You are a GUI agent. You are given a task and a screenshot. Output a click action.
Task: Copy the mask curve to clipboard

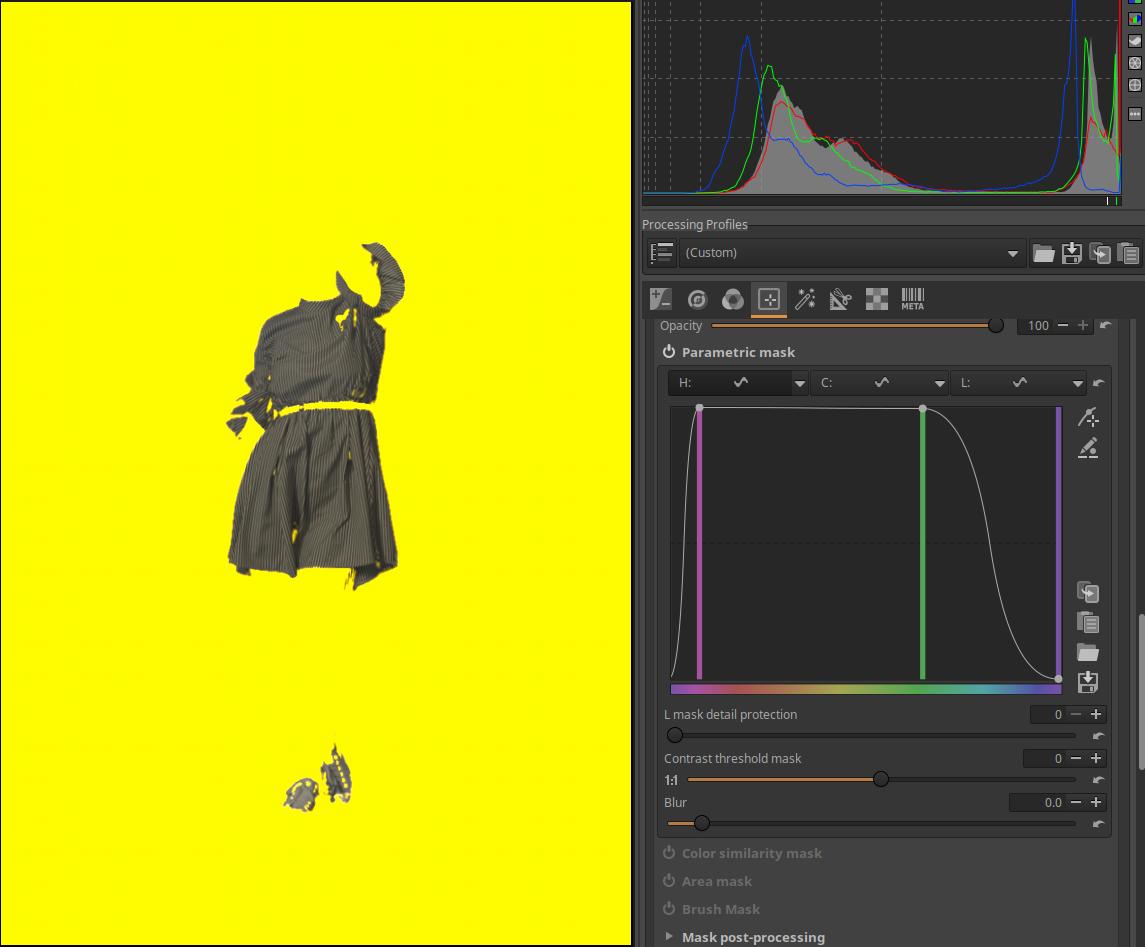click(x=1087, y=592)
